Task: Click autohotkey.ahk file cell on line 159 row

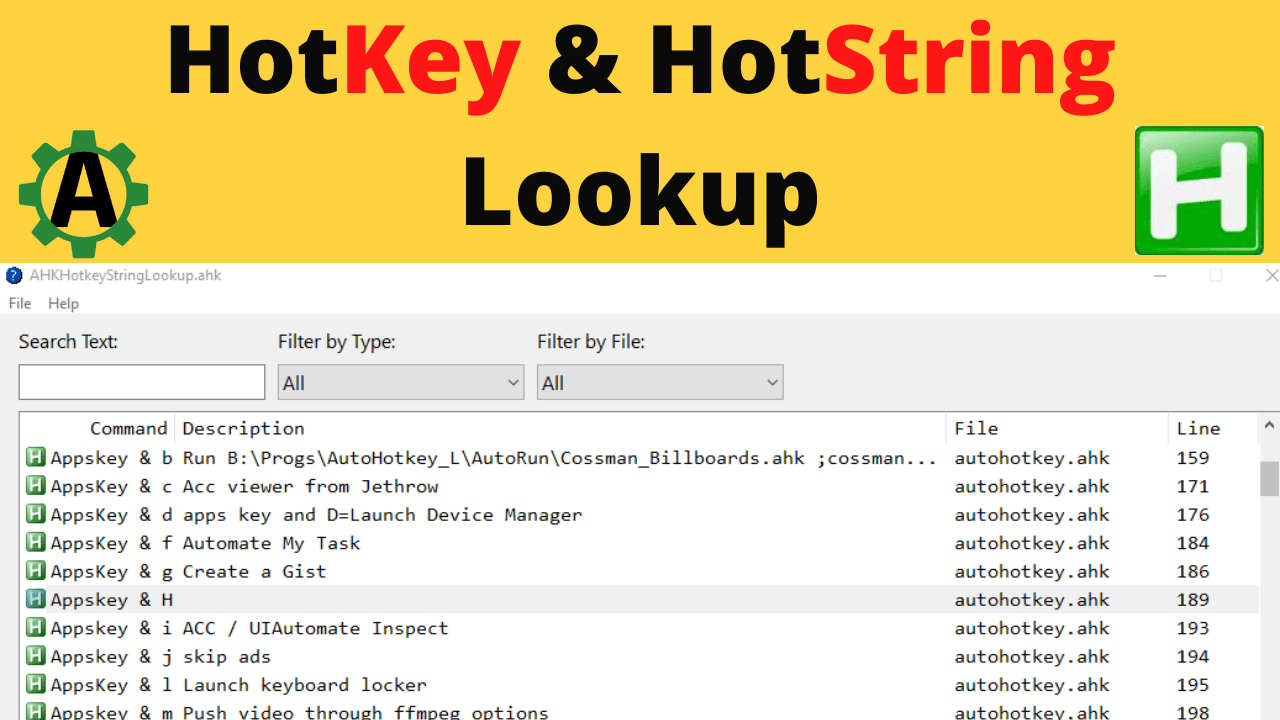Action: click(x=1032, y=458)
